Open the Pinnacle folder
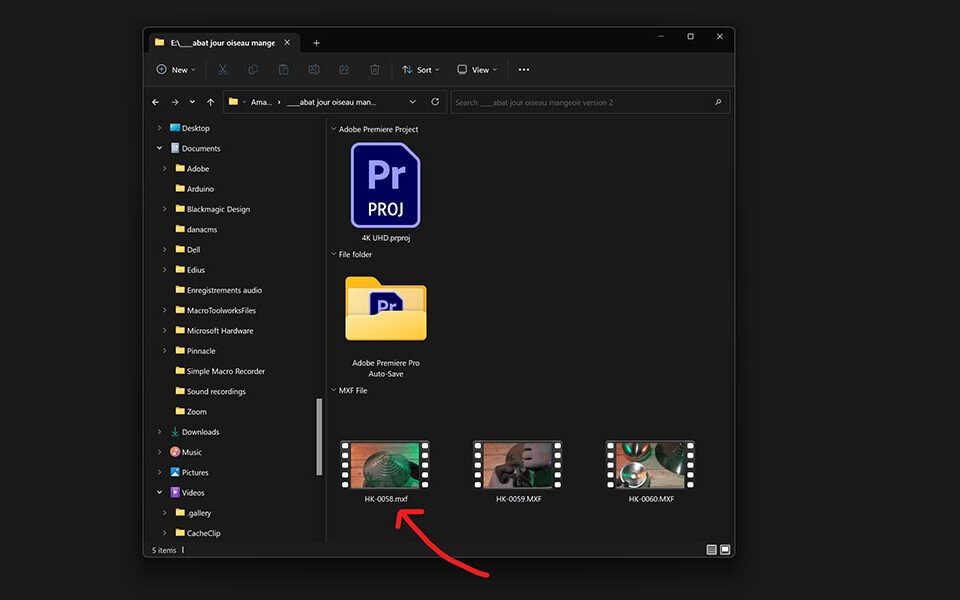The height and width of the screenshot is (600, 960). [x=201, y=350]
